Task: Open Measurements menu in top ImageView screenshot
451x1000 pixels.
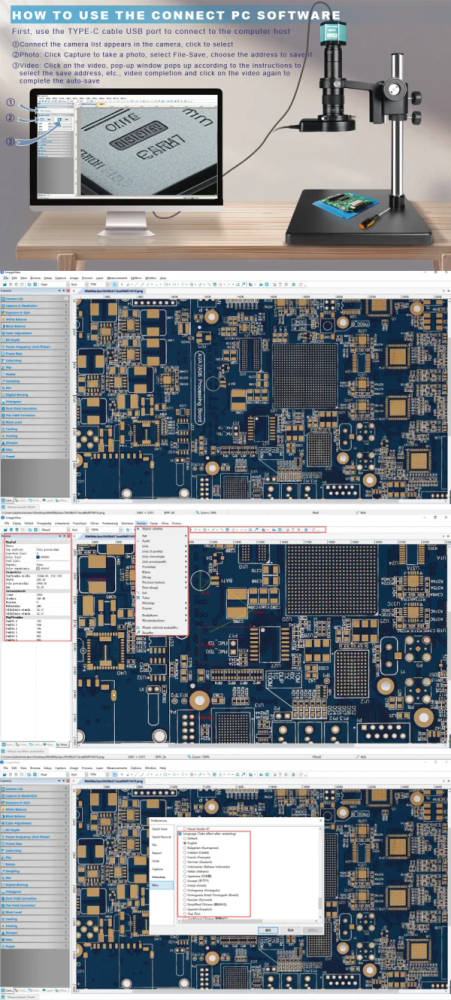Action: point(117,278)
